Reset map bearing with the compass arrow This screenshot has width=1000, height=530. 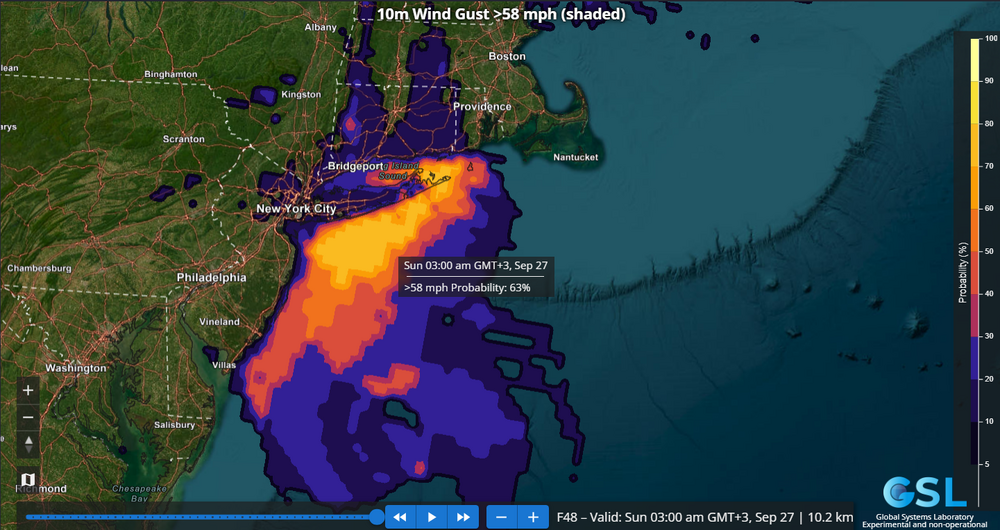[28, 444]
